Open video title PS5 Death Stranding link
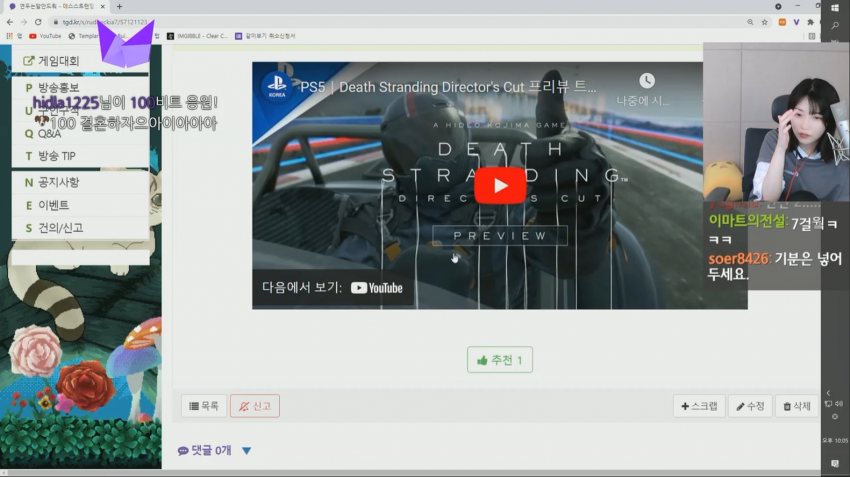Image resolution: width=850 pixels, height=477 pixels. click(x=448, y=87)
